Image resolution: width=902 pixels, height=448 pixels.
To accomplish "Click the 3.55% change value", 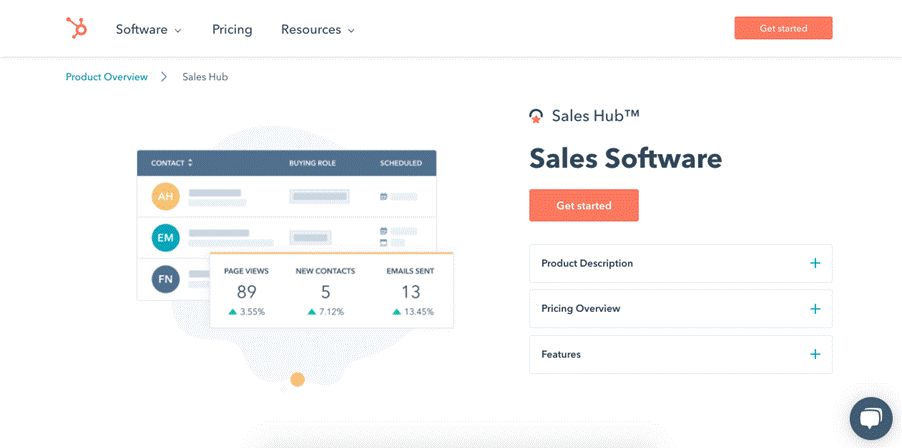I will [252, 312].
